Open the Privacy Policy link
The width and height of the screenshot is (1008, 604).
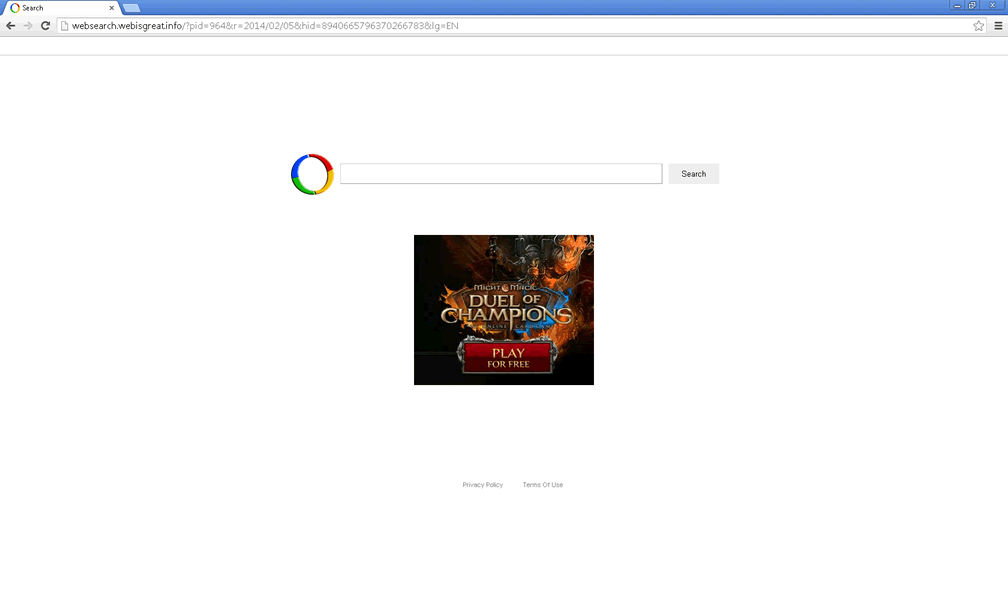point(482,485)
